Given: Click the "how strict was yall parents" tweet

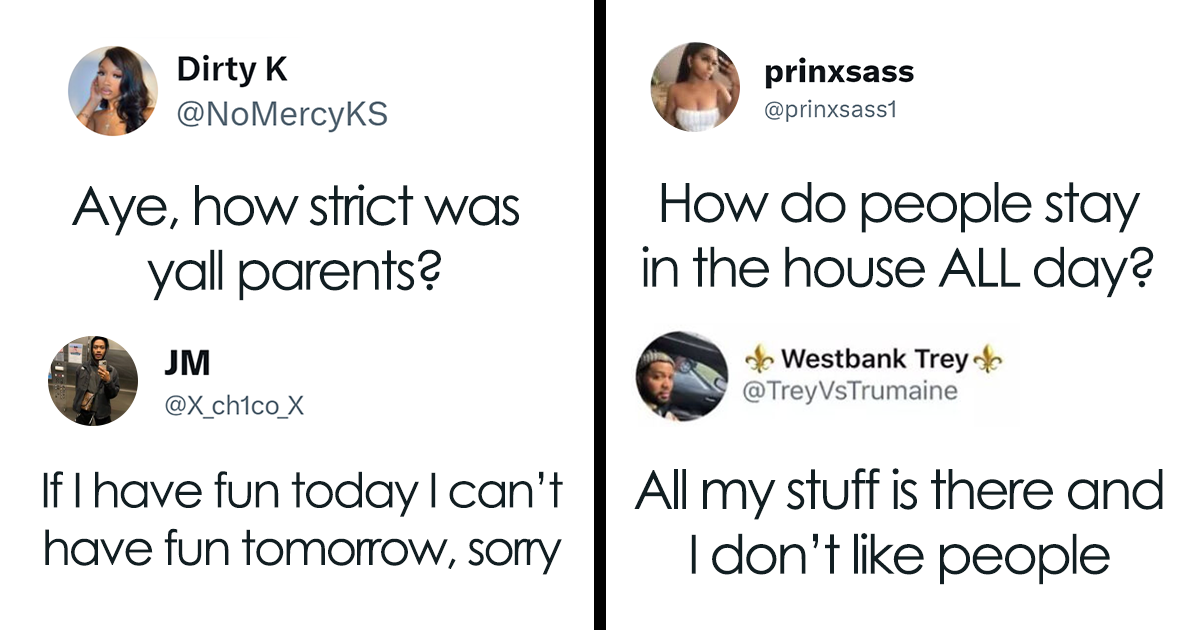Looking at the screenshot, I should tap(294, 239).
